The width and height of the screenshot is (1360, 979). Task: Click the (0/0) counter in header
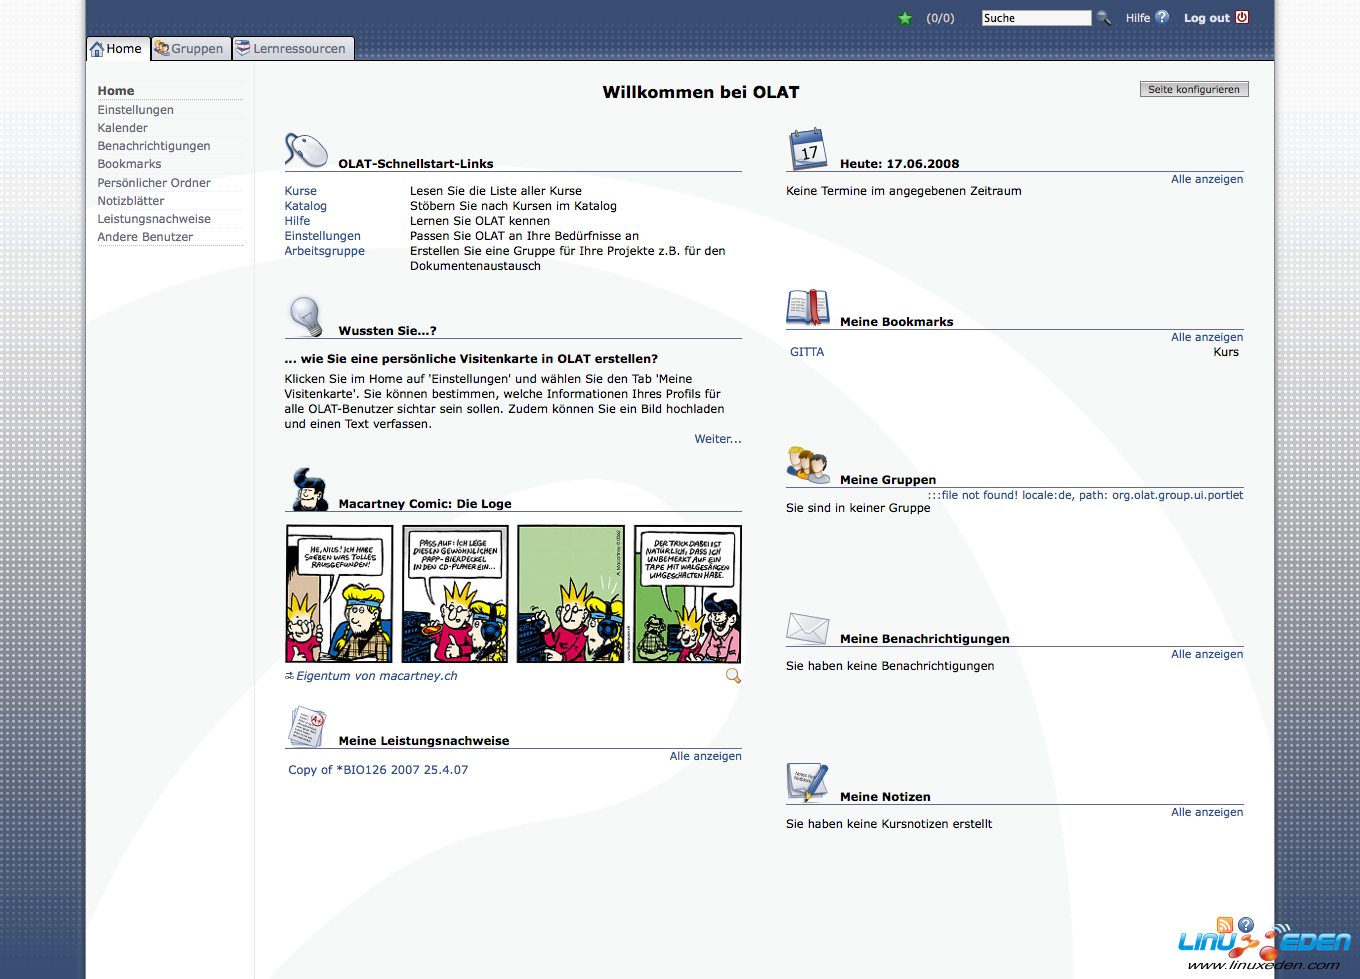click(x=940, y=18)
